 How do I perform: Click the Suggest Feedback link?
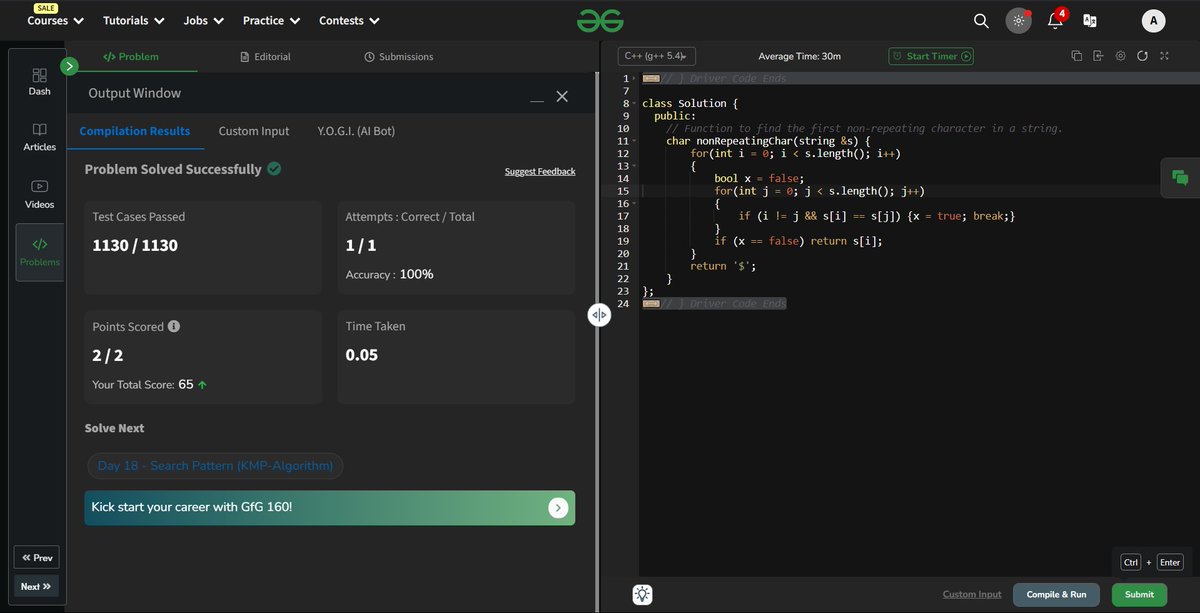(x=540, y=172)
